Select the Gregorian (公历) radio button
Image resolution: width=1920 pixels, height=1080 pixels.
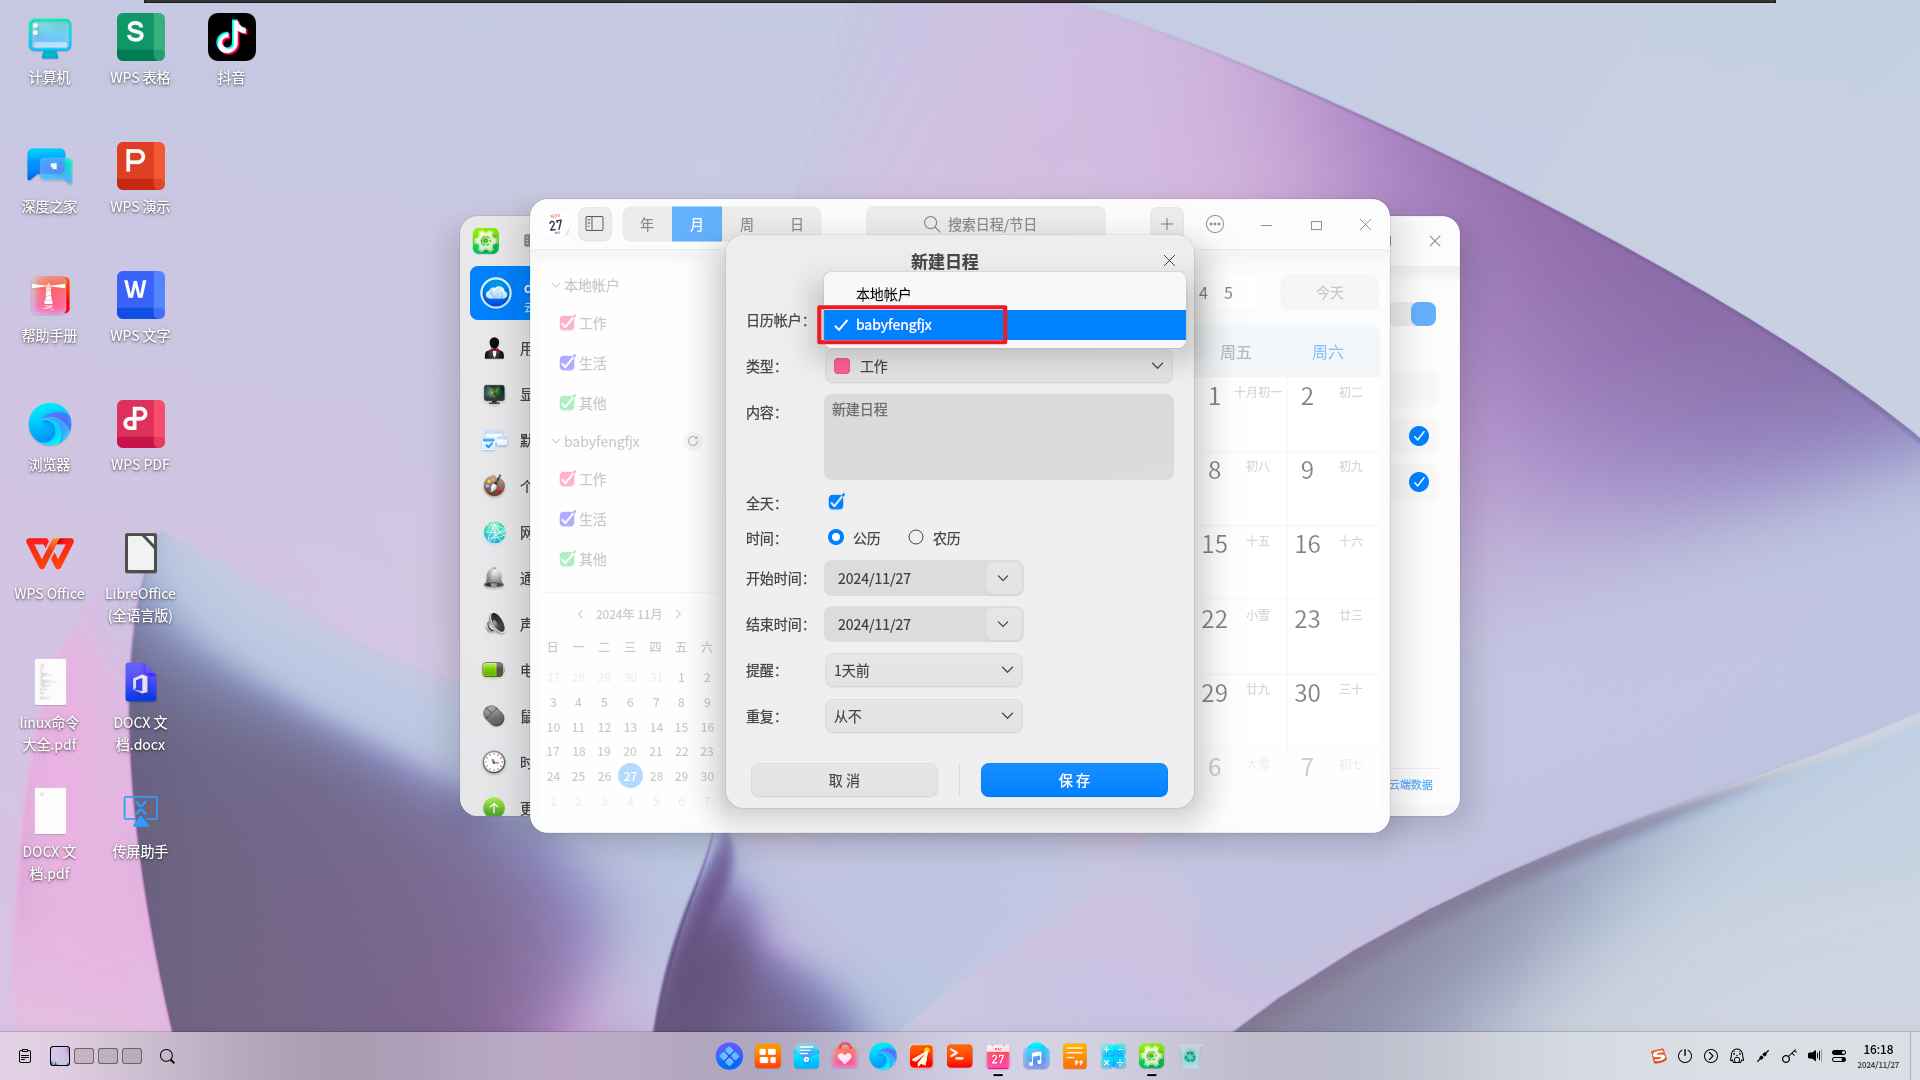click(836, 538)
